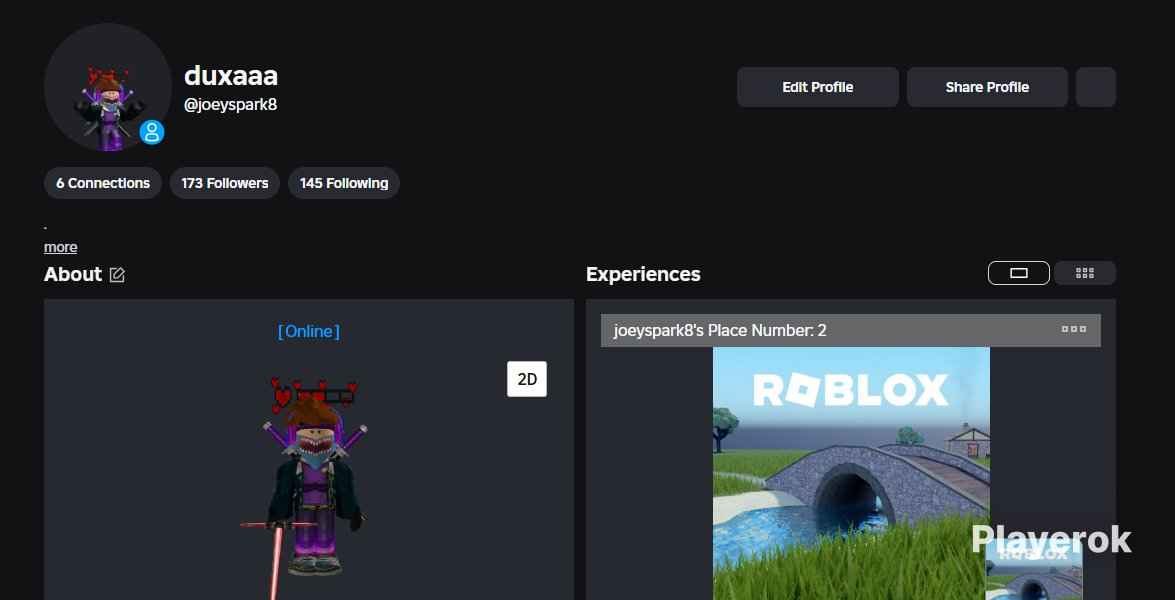The image size is (1175, 600).
Task: Edit the About section via pencil icon
Action: 118,274
